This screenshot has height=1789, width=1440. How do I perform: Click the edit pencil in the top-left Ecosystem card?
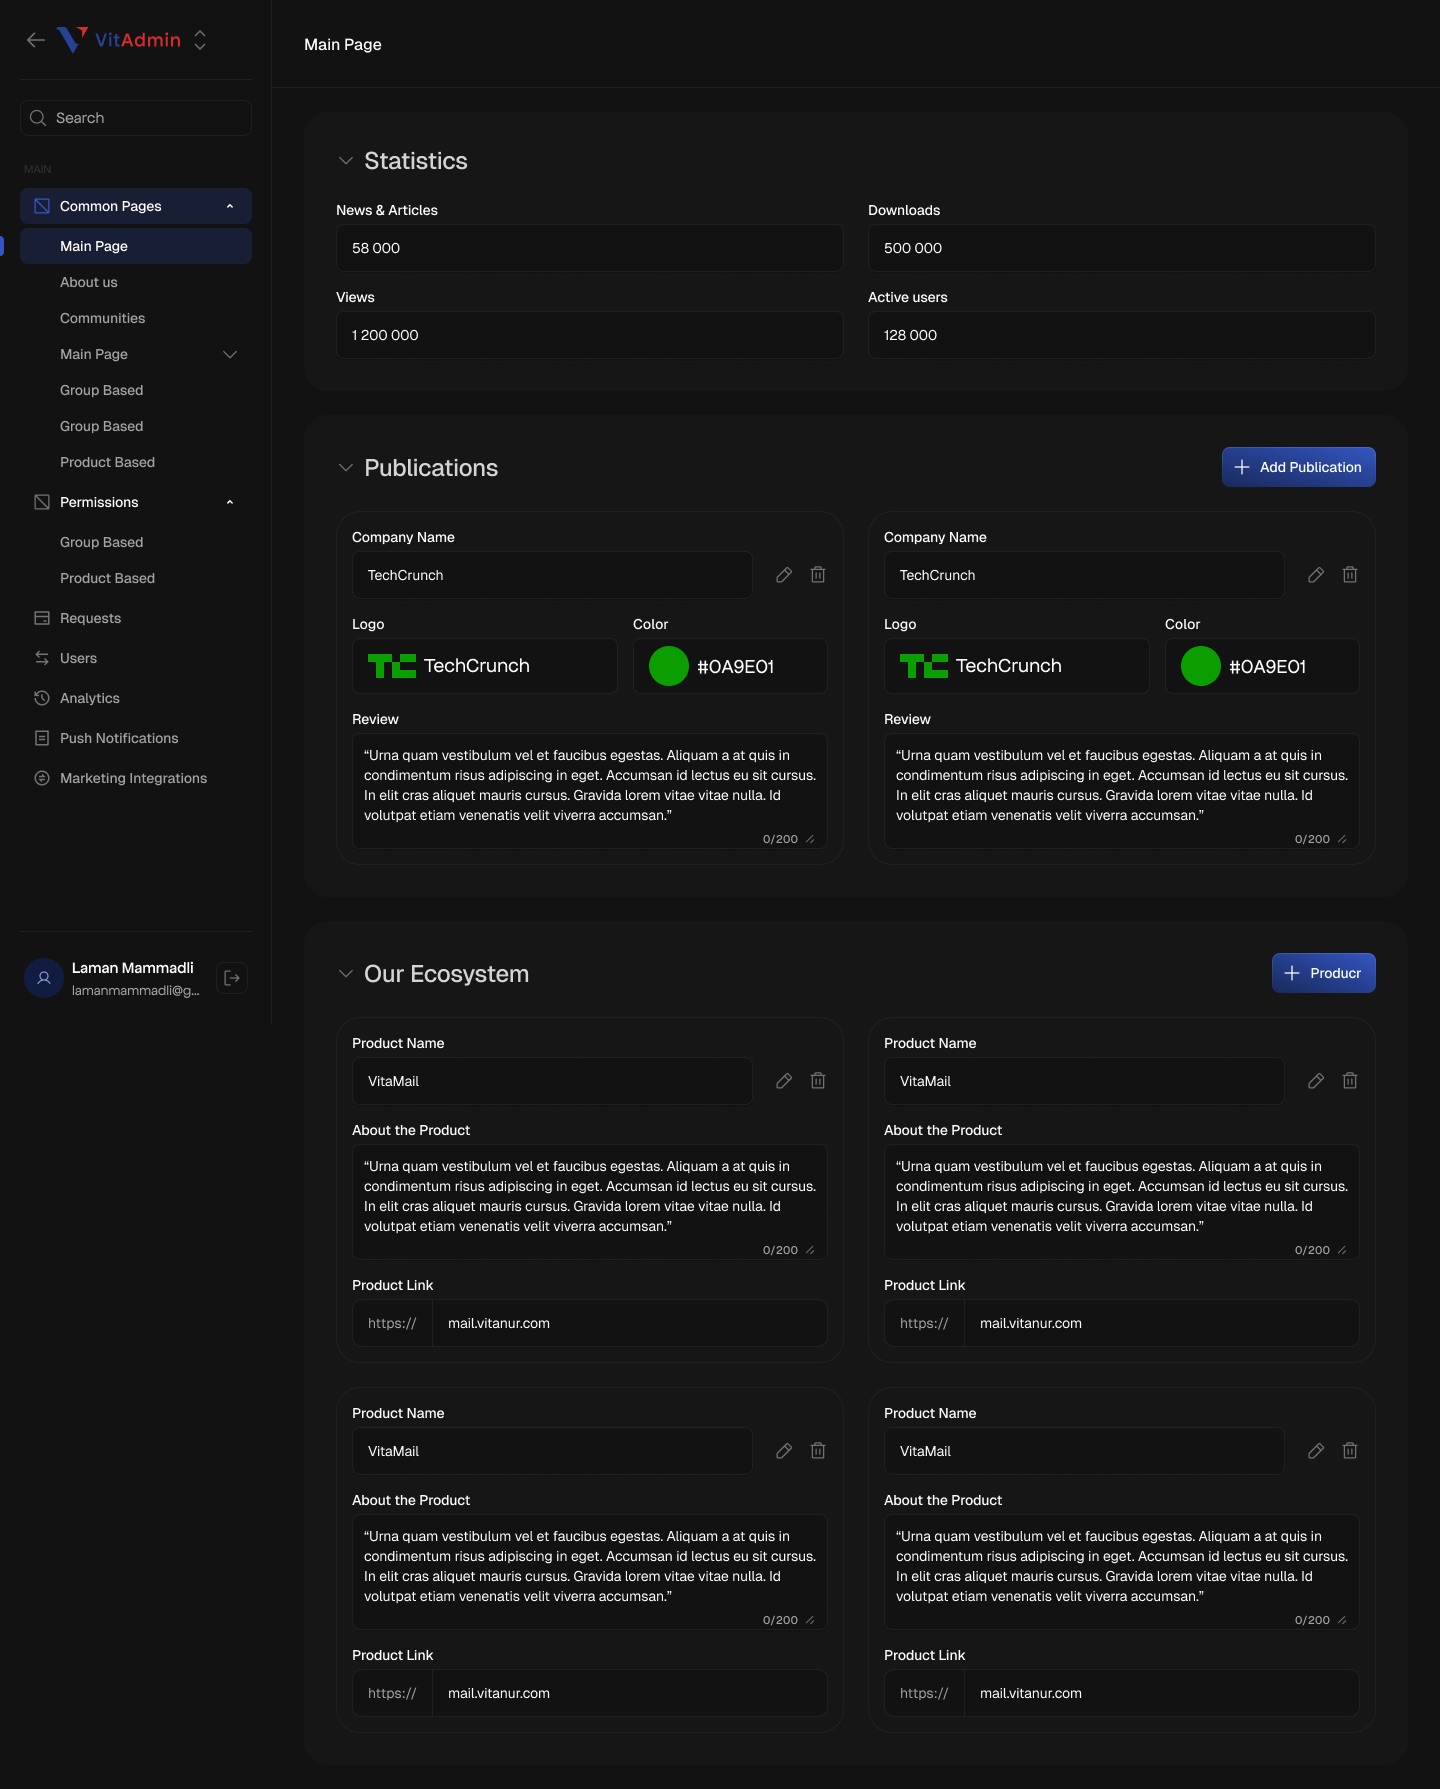[x=784, y=1081]
